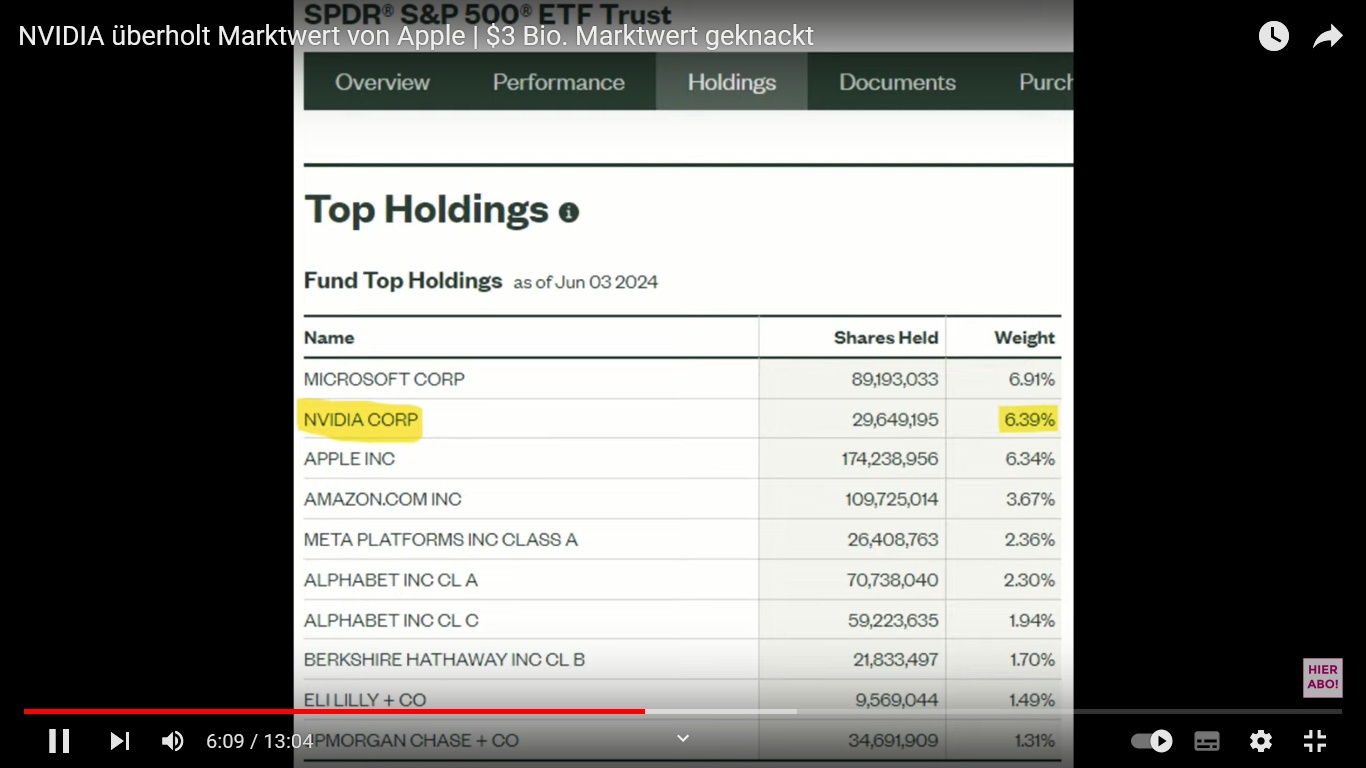Click the HIER ABO subscribe watermark
Viewport: 1366px width, 768px height.
[x=1322, y=677]
